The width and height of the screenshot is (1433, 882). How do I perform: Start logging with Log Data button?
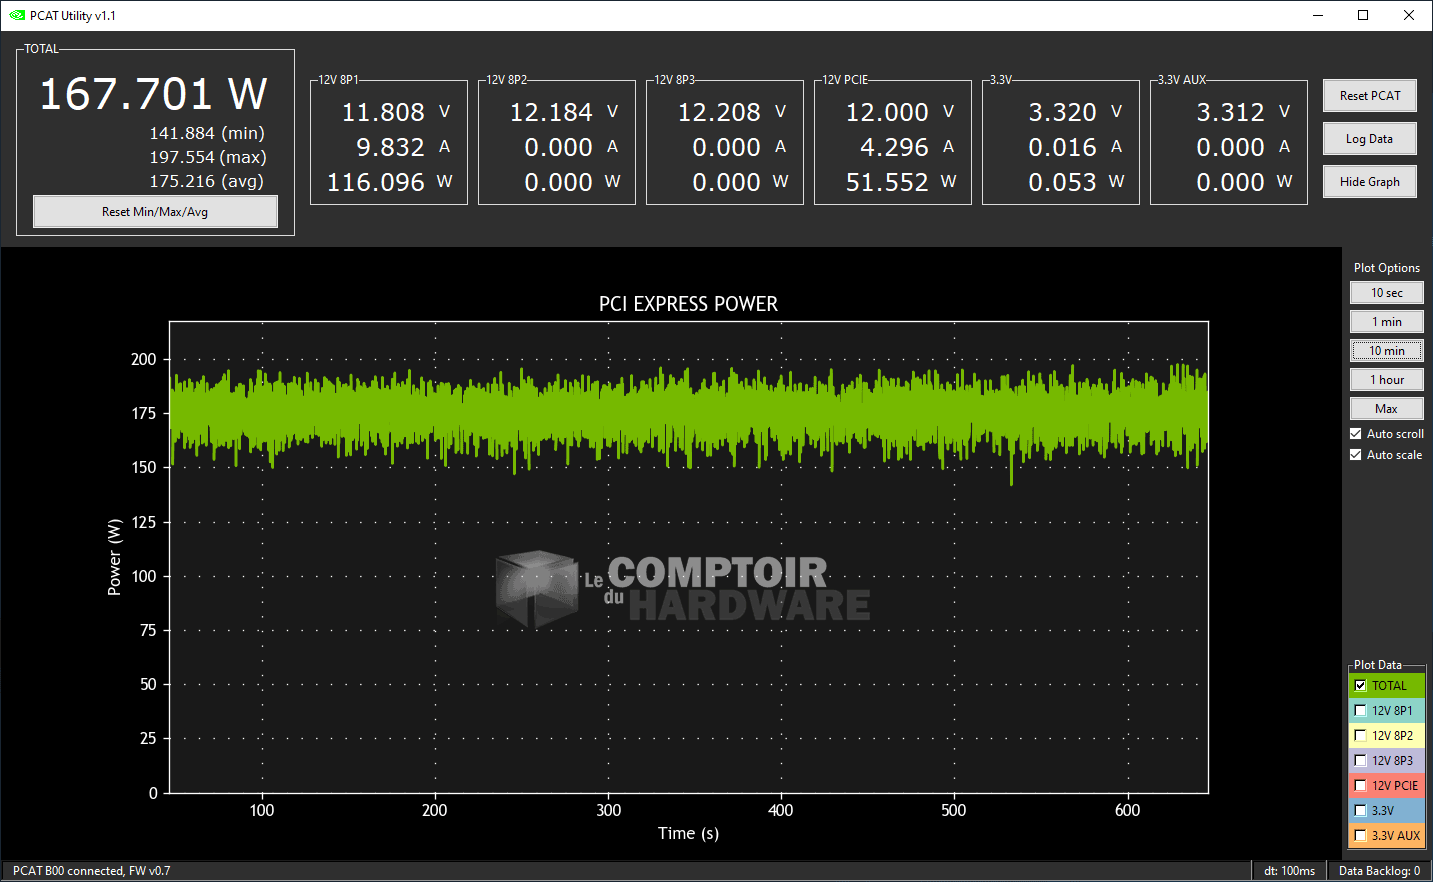click(x=1369, y=139)
